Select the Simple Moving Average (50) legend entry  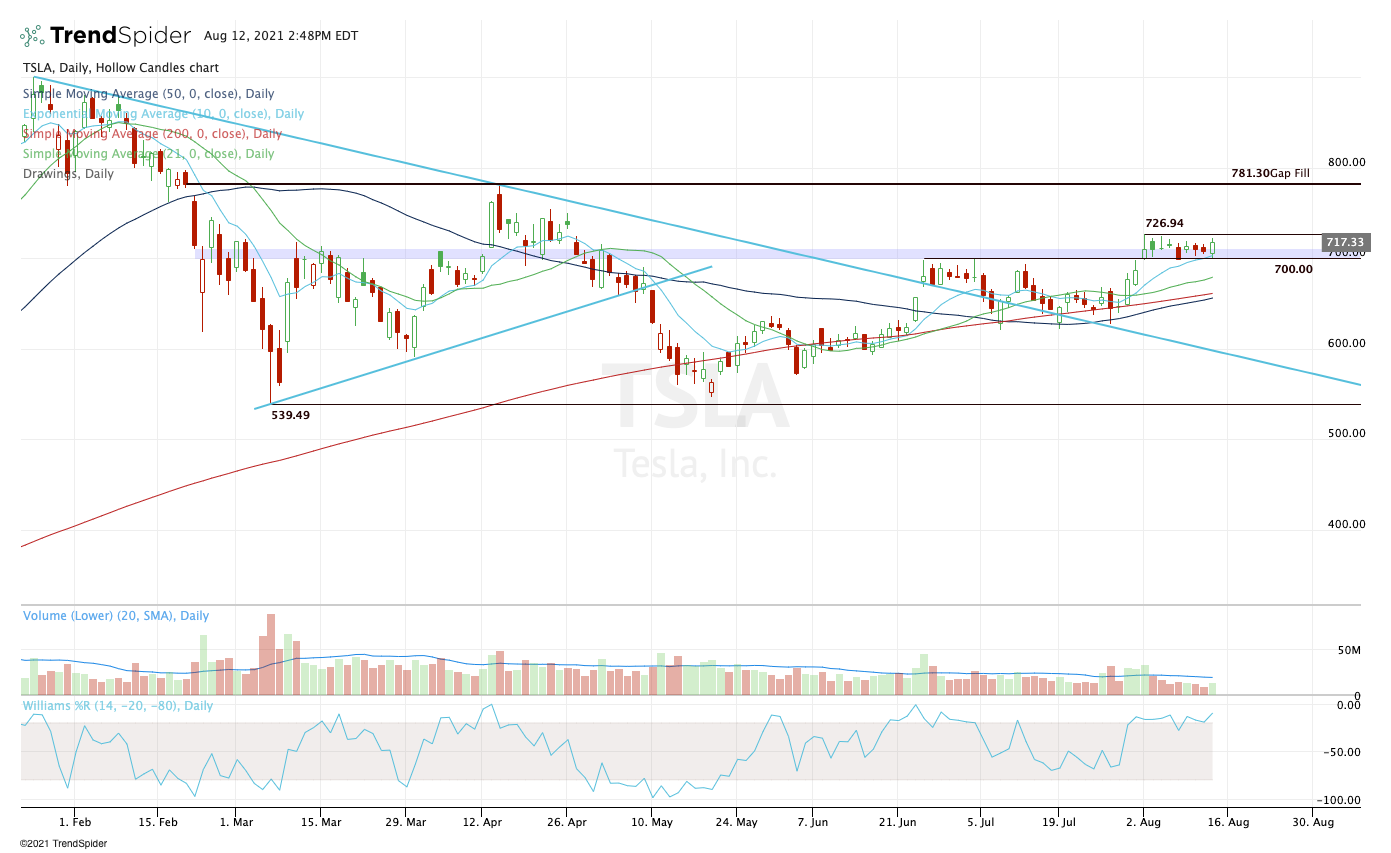coord(149,93)
